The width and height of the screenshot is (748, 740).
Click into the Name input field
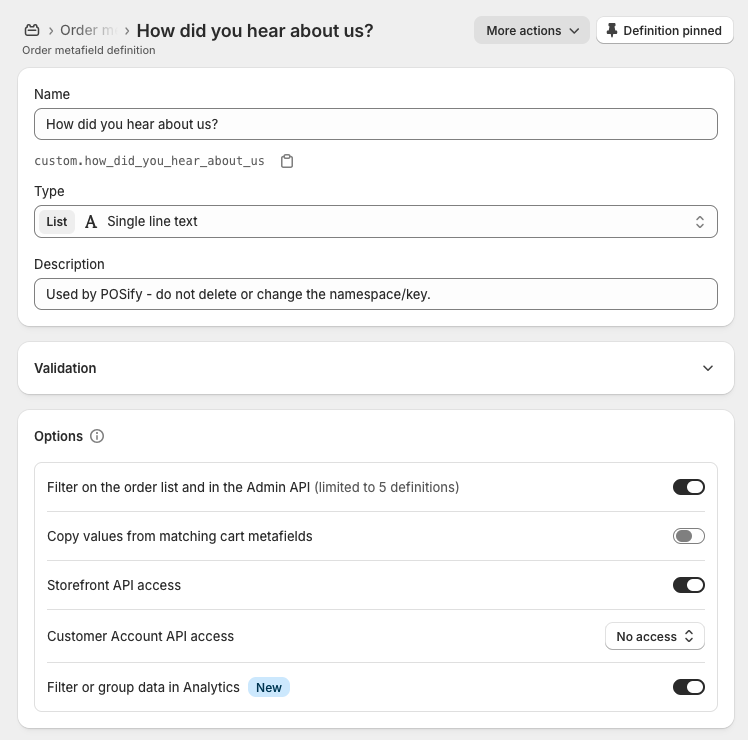click(376, 124)
